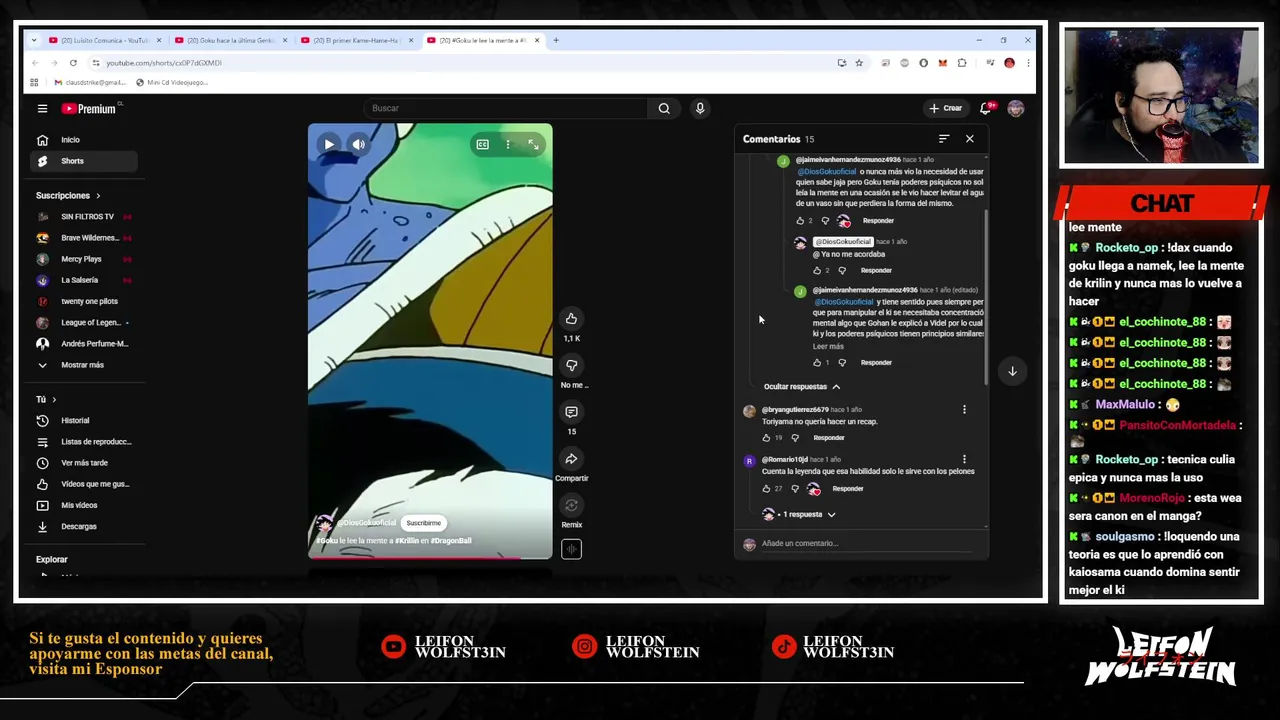Open the Crear create button

(945, 108)
